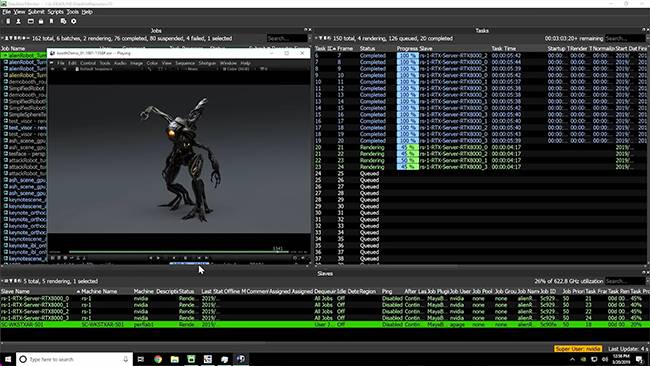Select slave rs-1-RTX-Server-RTX8000_2 row
Viewport: 650px width, 366px height.
point(325,311)
